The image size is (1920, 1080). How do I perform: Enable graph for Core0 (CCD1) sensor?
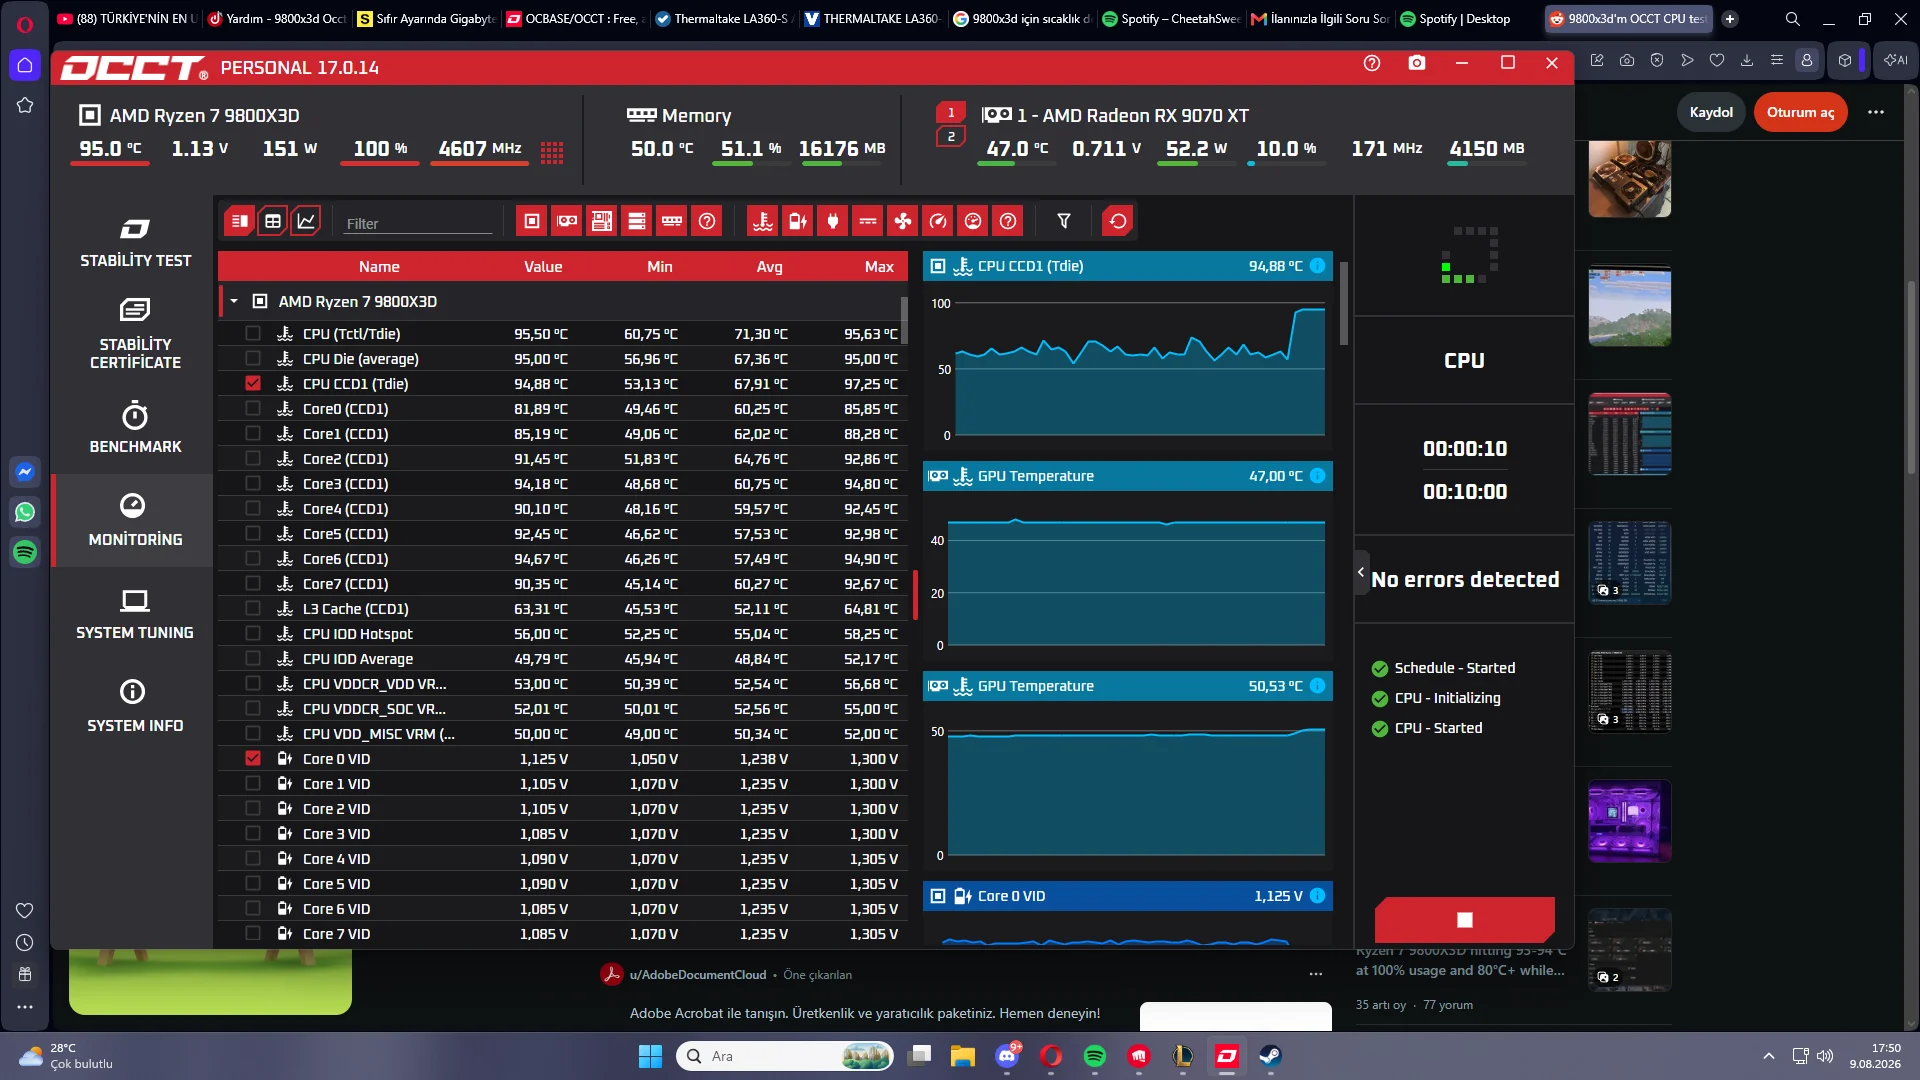click(x=253, y=408)
